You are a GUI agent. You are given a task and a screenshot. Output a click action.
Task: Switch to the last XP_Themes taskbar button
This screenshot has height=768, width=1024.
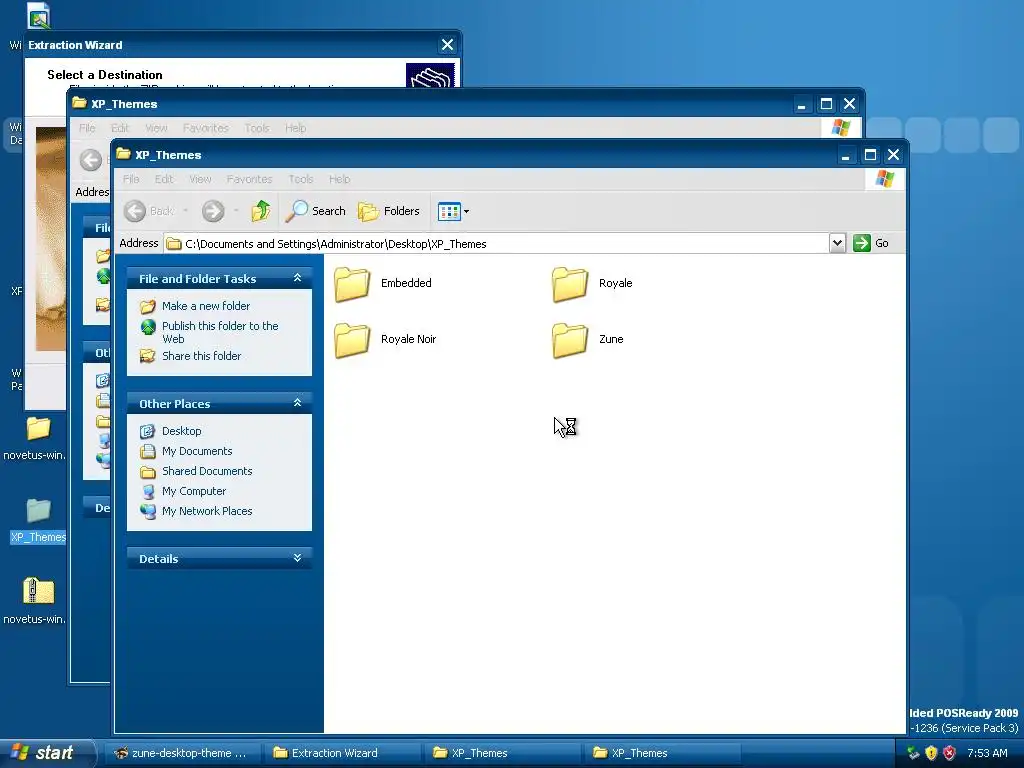pos(662,753)
